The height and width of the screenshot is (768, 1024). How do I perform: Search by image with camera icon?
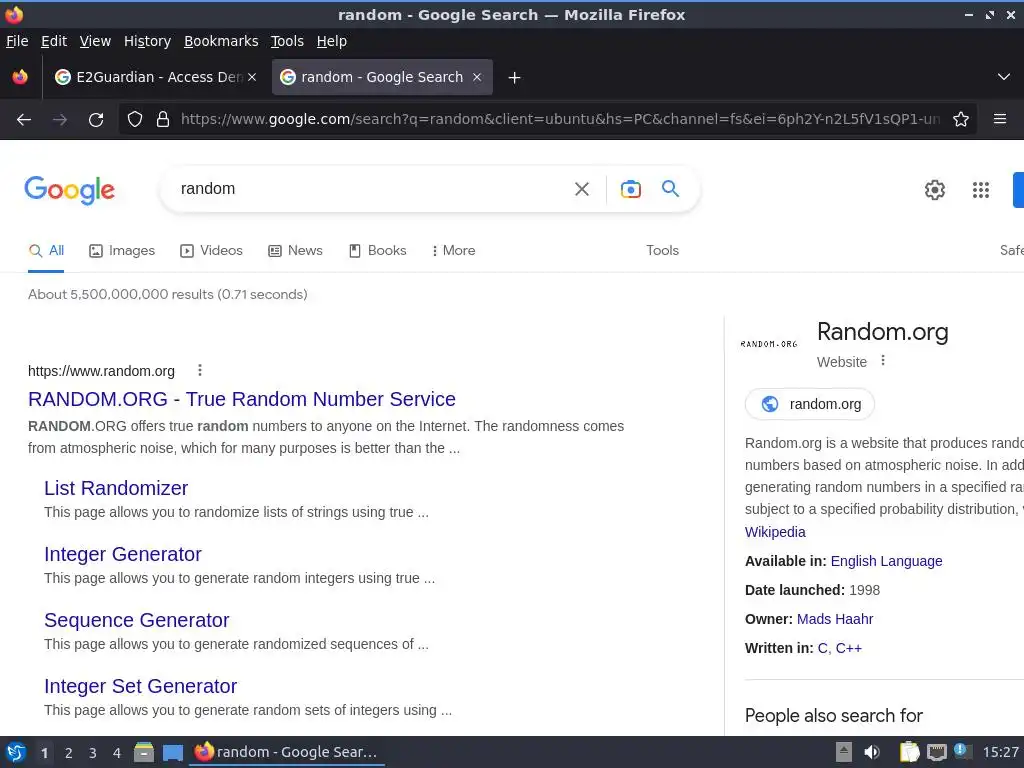631,189
